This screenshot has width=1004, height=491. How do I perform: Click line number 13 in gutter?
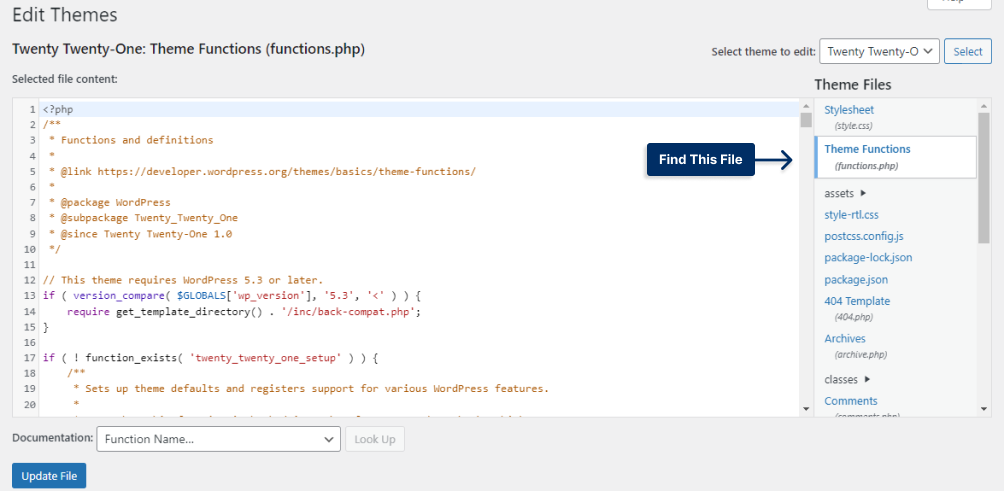pyautogui.click(x=29, y=296)
